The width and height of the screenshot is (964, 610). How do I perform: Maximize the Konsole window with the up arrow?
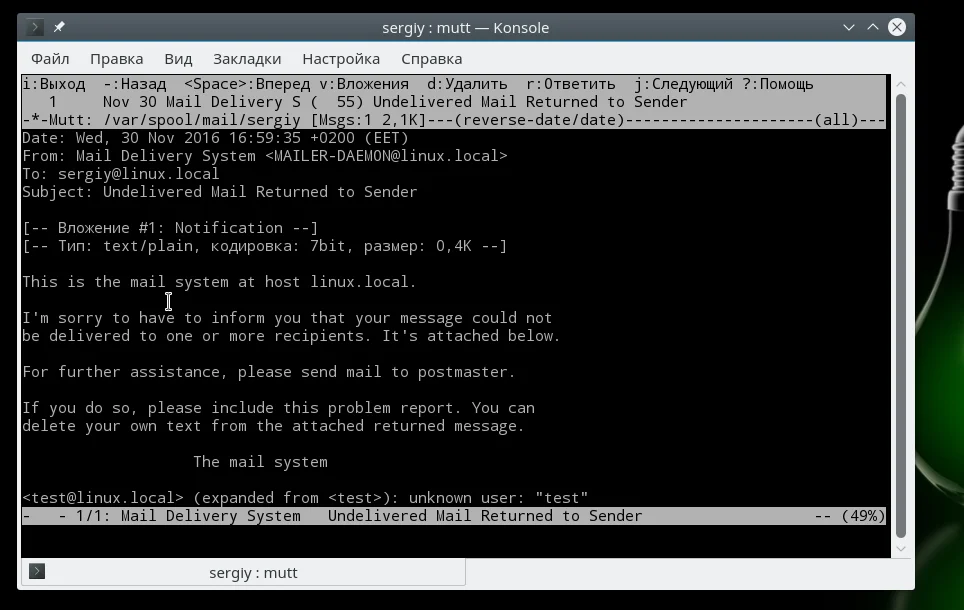point(873,28)
